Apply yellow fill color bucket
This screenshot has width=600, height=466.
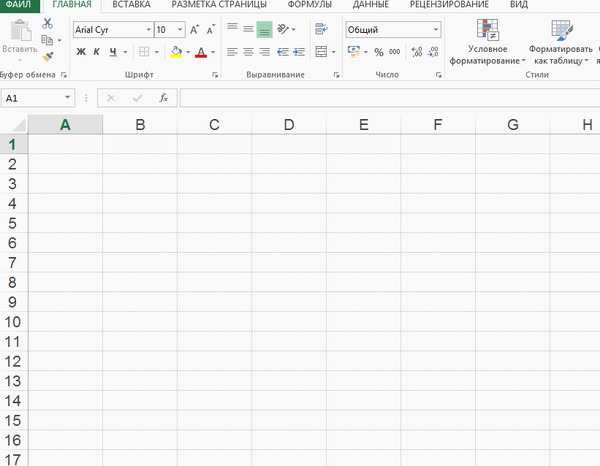pos(176,52)
